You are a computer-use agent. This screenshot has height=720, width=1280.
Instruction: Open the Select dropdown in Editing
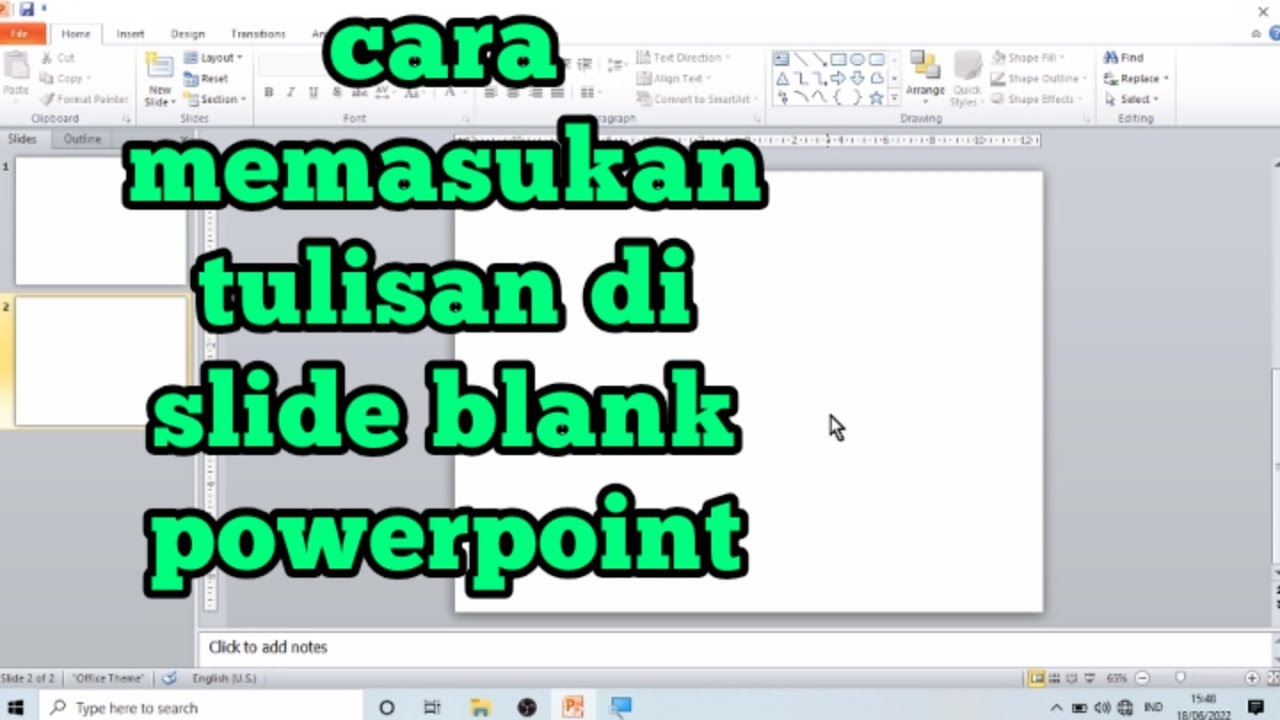coord(1132,100)
